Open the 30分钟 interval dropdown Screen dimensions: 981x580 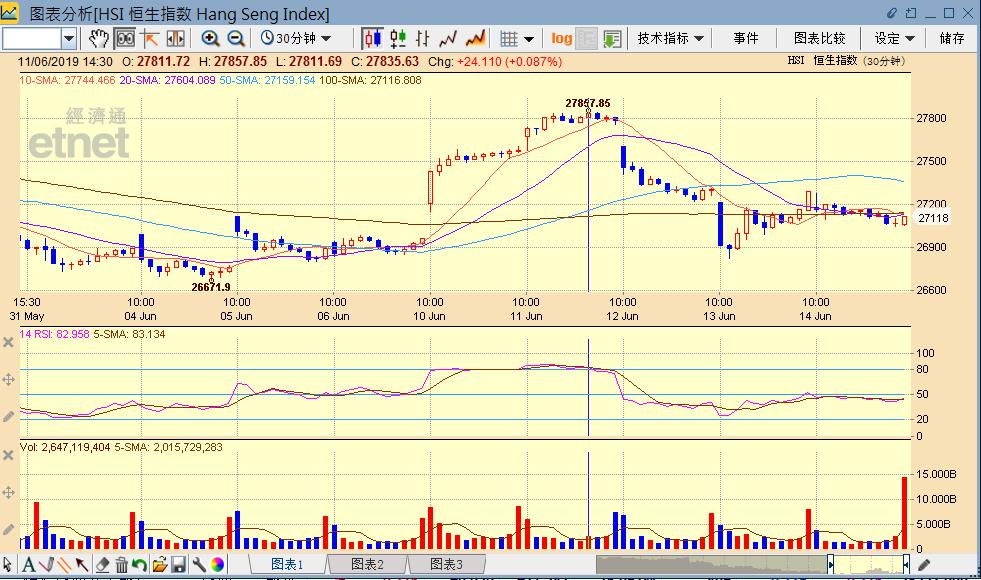295,38
